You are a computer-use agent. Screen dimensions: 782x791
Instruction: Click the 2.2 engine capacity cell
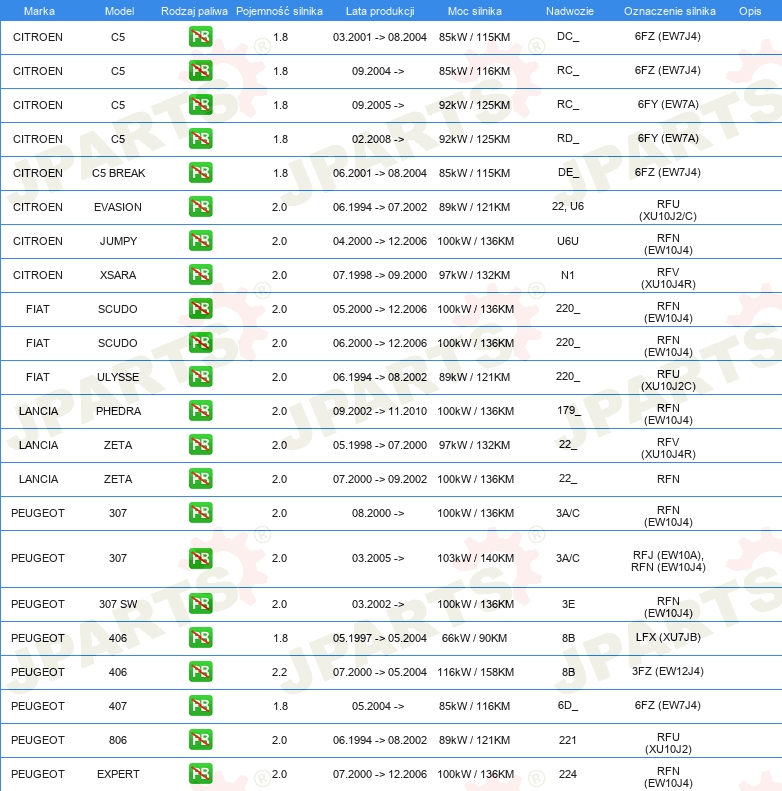pos(280,672)
